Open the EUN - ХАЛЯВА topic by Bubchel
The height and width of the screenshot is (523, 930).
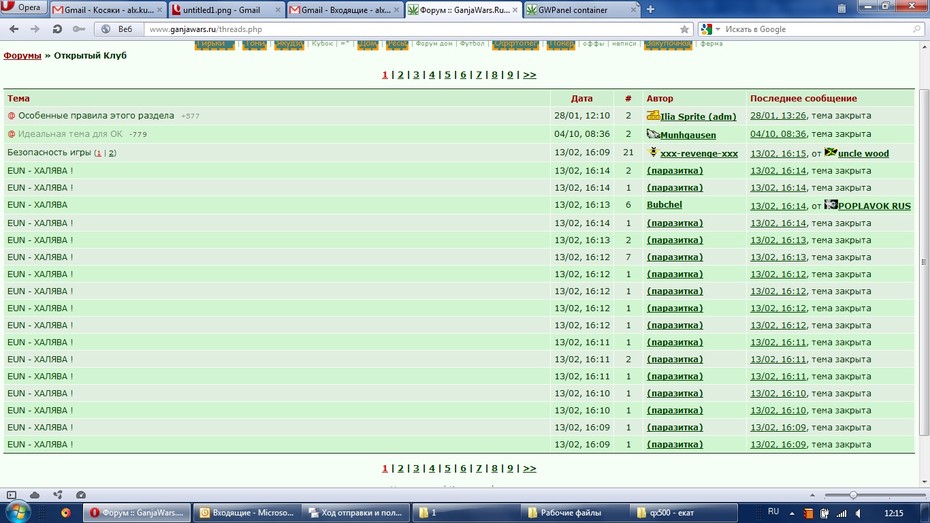[x=37, y=205]
